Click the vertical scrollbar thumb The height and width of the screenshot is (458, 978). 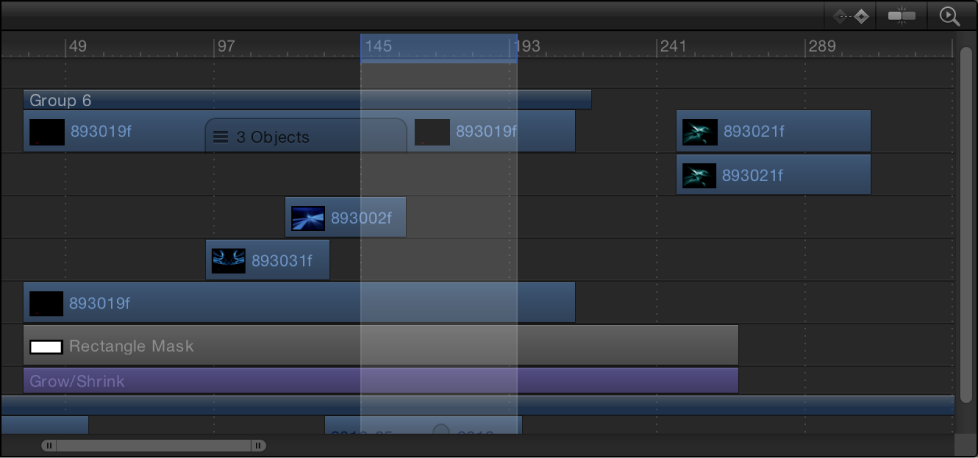966,223
